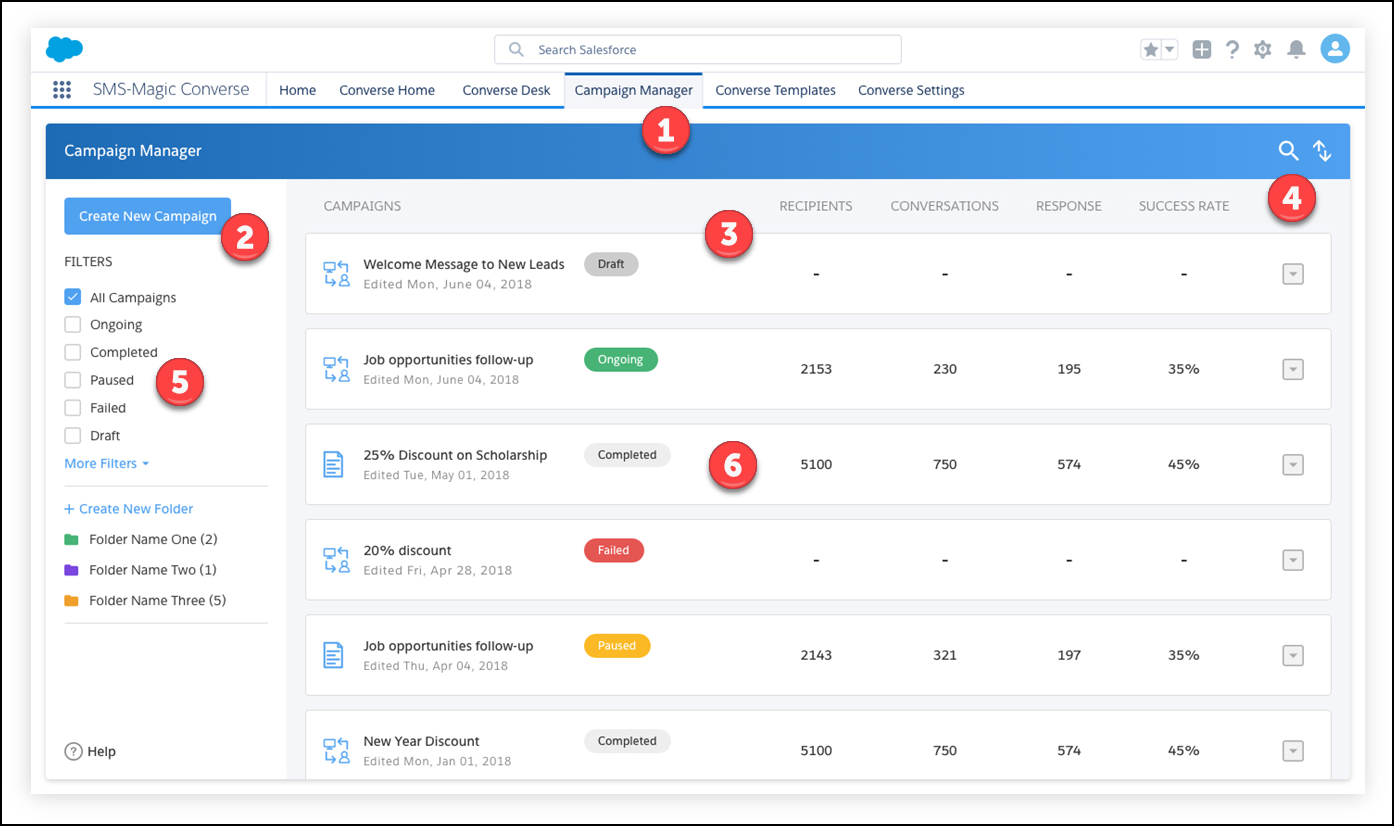The width and height of the screenshot is (1394, 826).
Task: Click the Draft status badge
Action: point(611,264)
